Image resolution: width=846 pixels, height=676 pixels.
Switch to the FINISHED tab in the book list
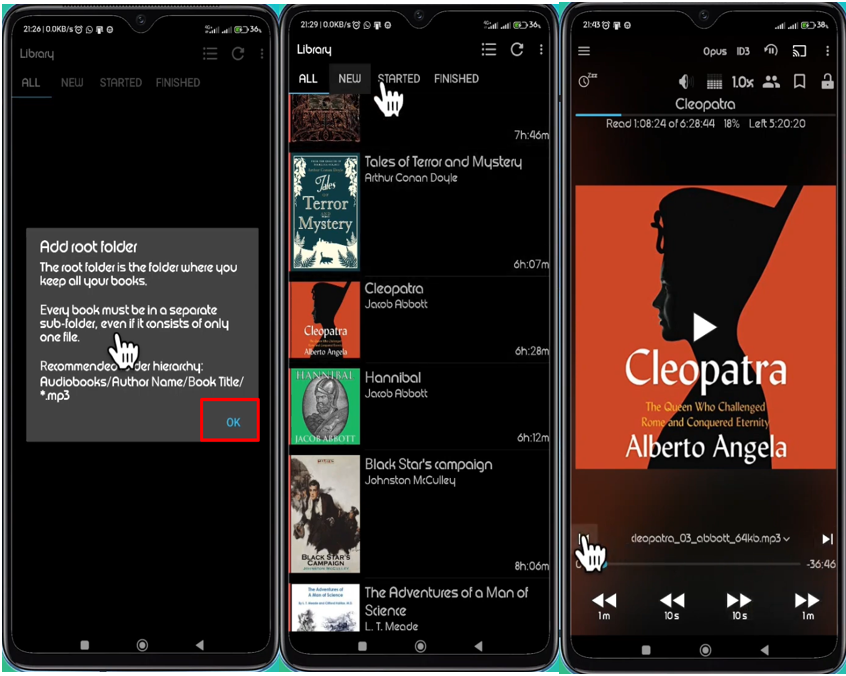[456, 79]
